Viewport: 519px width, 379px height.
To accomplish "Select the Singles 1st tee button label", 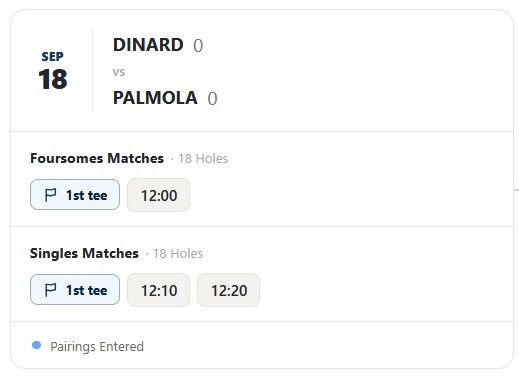I will pos(87,290).
